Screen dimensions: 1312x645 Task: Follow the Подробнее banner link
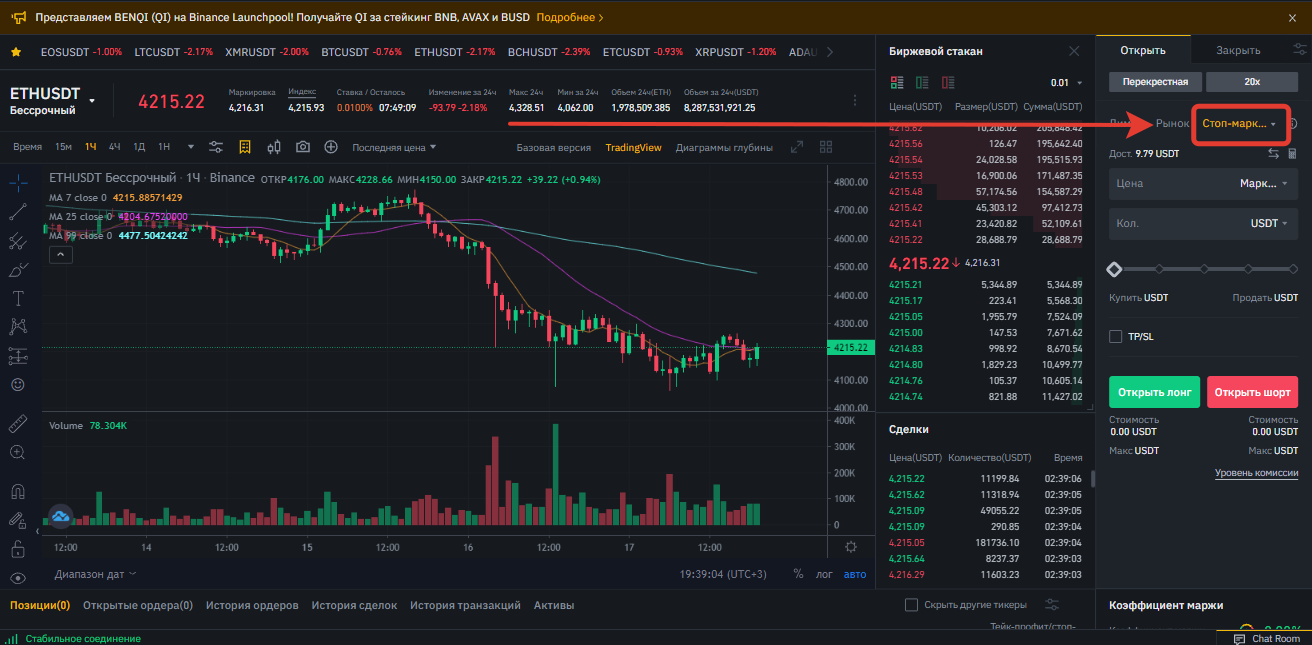pyautogui.click(x=569, y=18)
